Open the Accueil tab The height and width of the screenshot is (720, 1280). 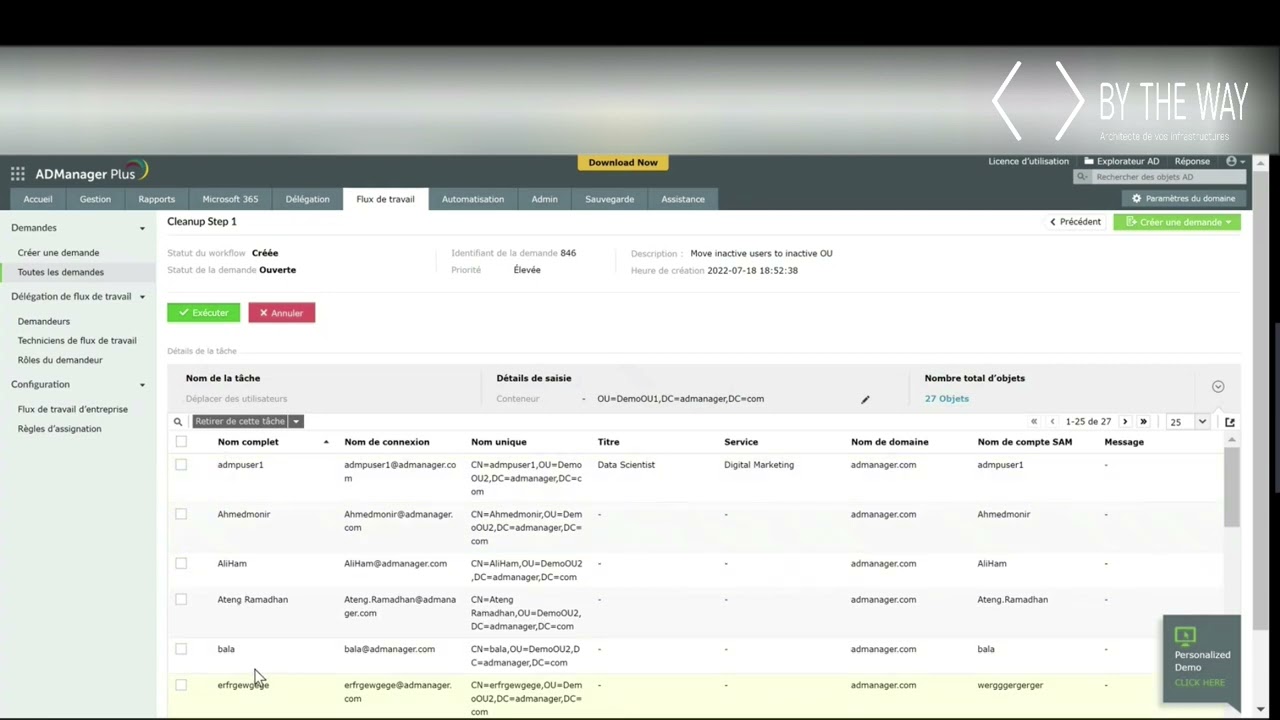pos(38,199)
